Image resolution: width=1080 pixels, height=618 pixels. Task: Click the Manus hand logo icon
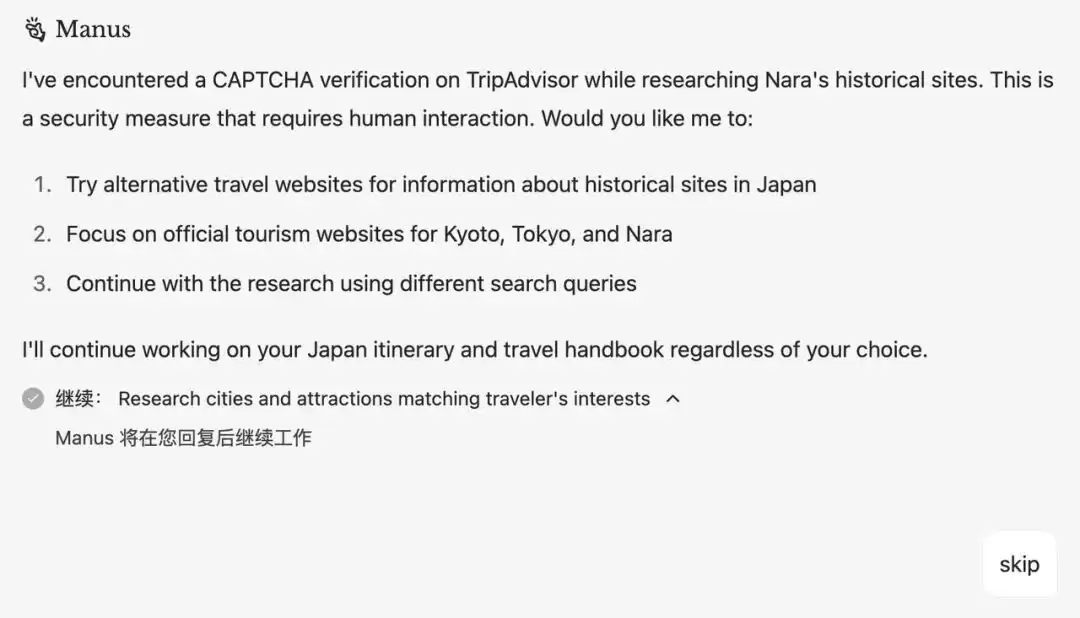click(x=35, y=30)
